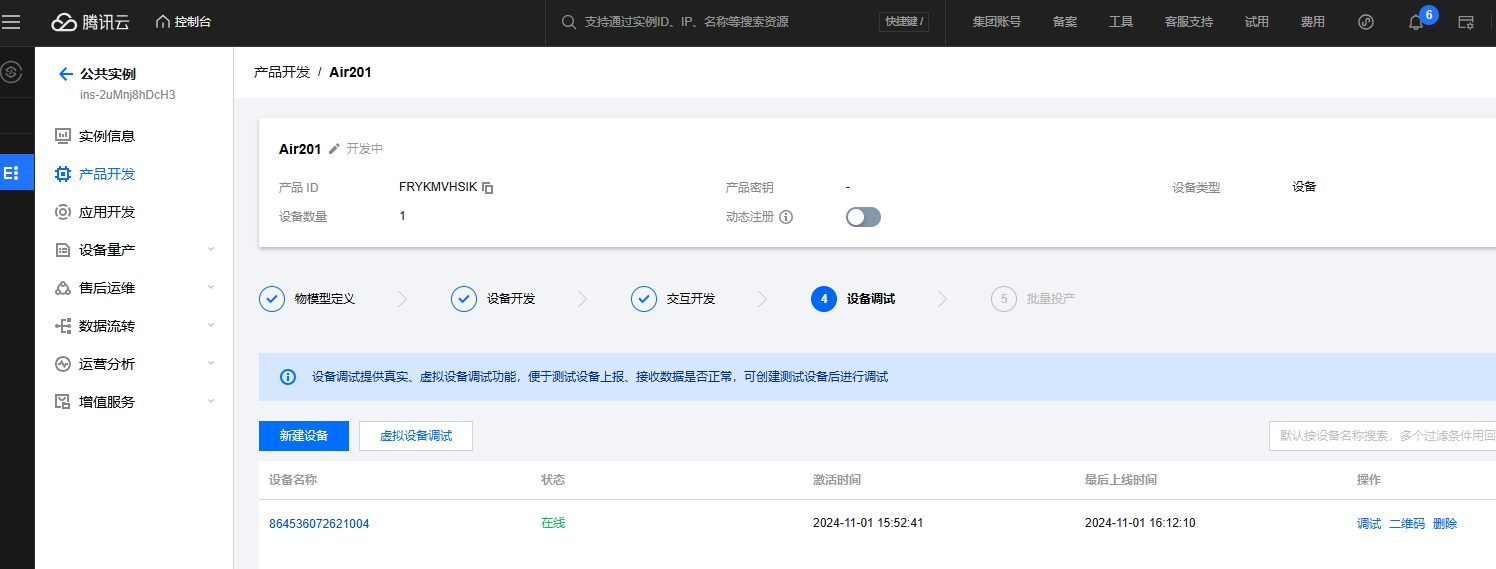Click 售后运维 icon in sidebar
Screen dimensions: 1496x569
(x=62, y=288)
